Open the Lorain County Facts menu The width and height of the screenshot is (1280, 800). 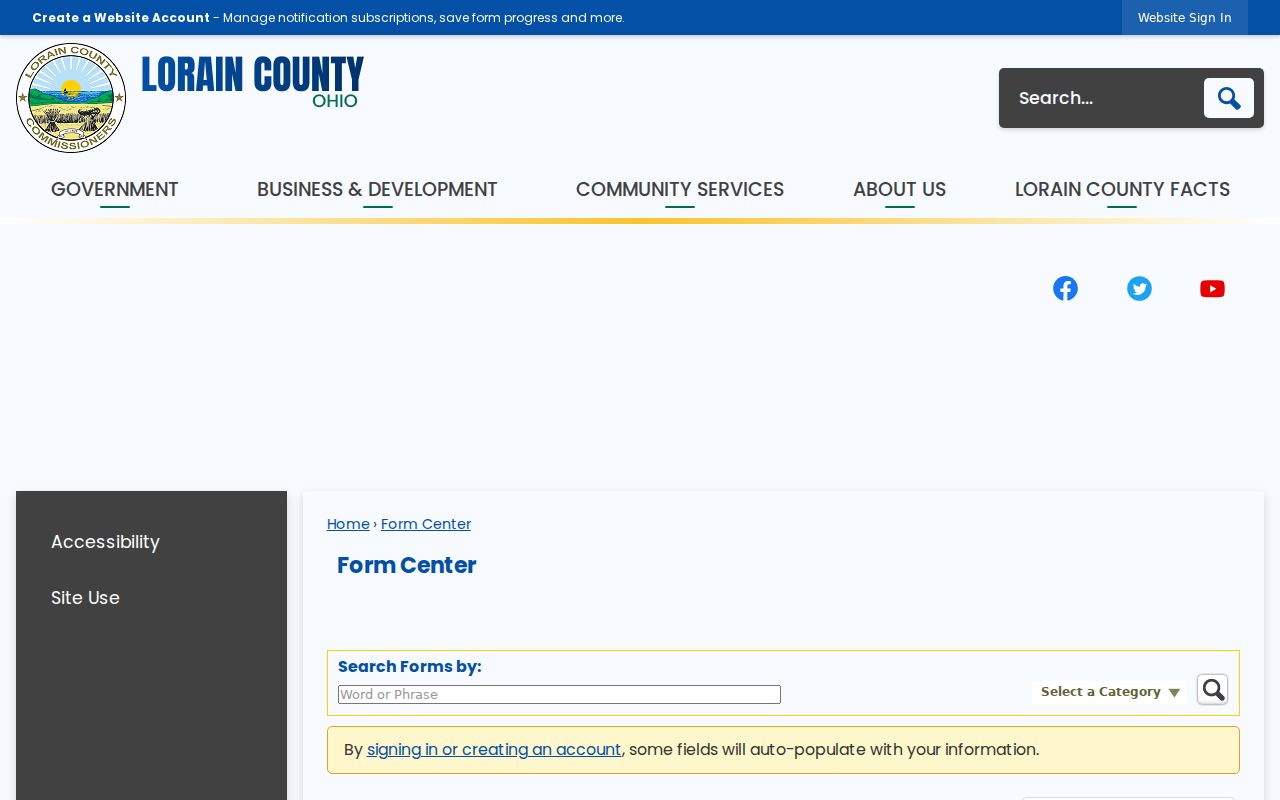[x=1122, y=189]
